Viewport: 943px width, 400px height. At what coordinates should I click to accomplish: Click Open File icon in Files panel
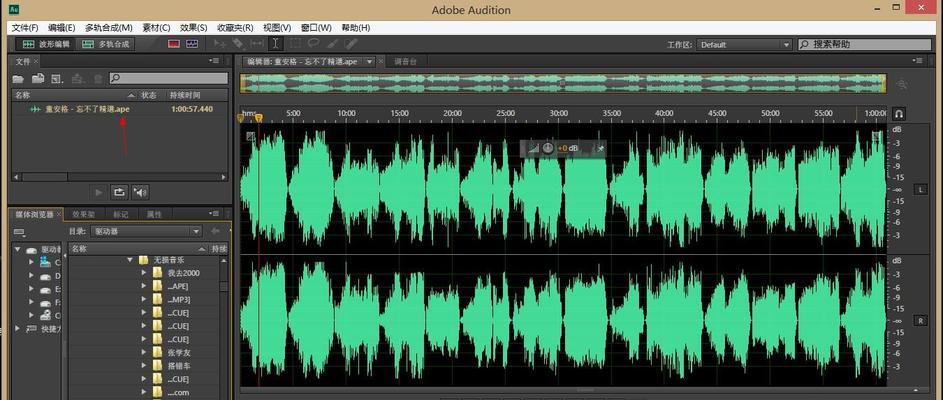pyautogui.click(x=18, y=78)
